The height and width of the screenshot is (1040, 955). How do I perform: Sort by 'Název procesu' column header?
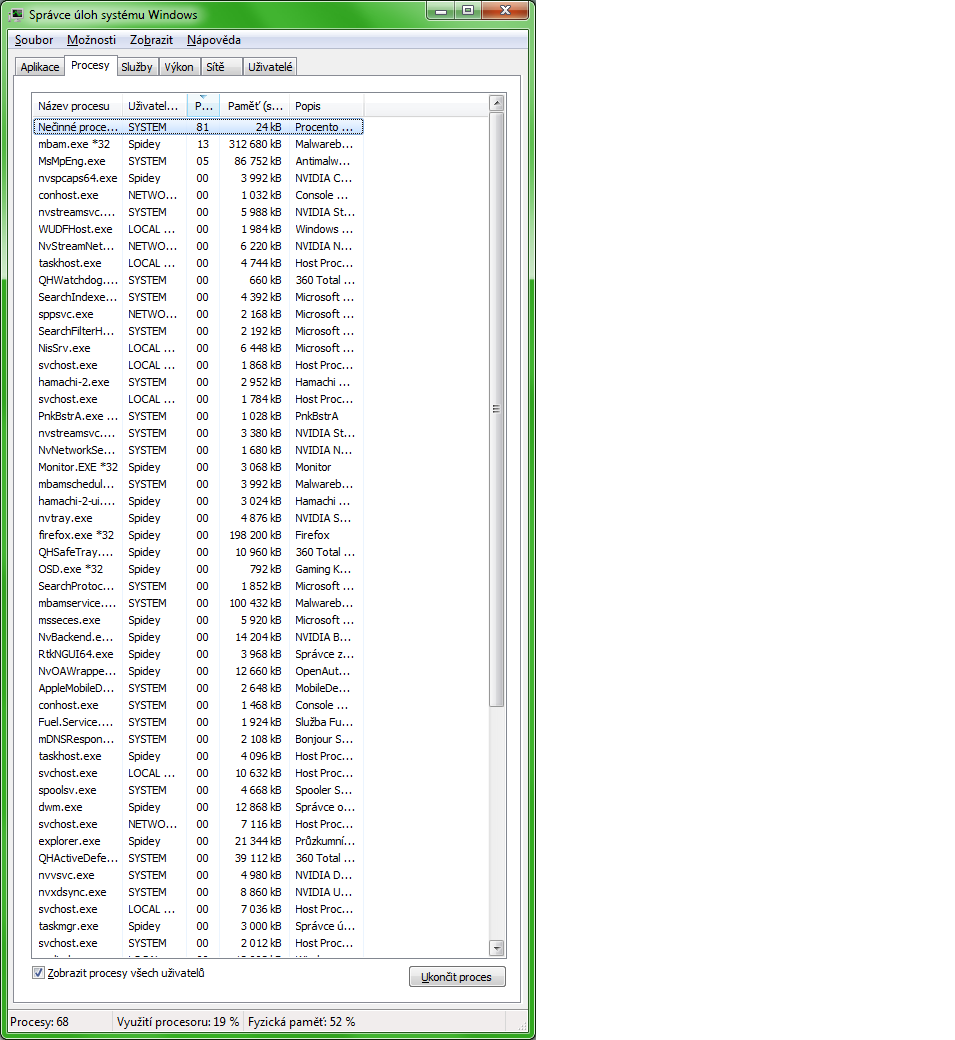(x=77, y=106)
